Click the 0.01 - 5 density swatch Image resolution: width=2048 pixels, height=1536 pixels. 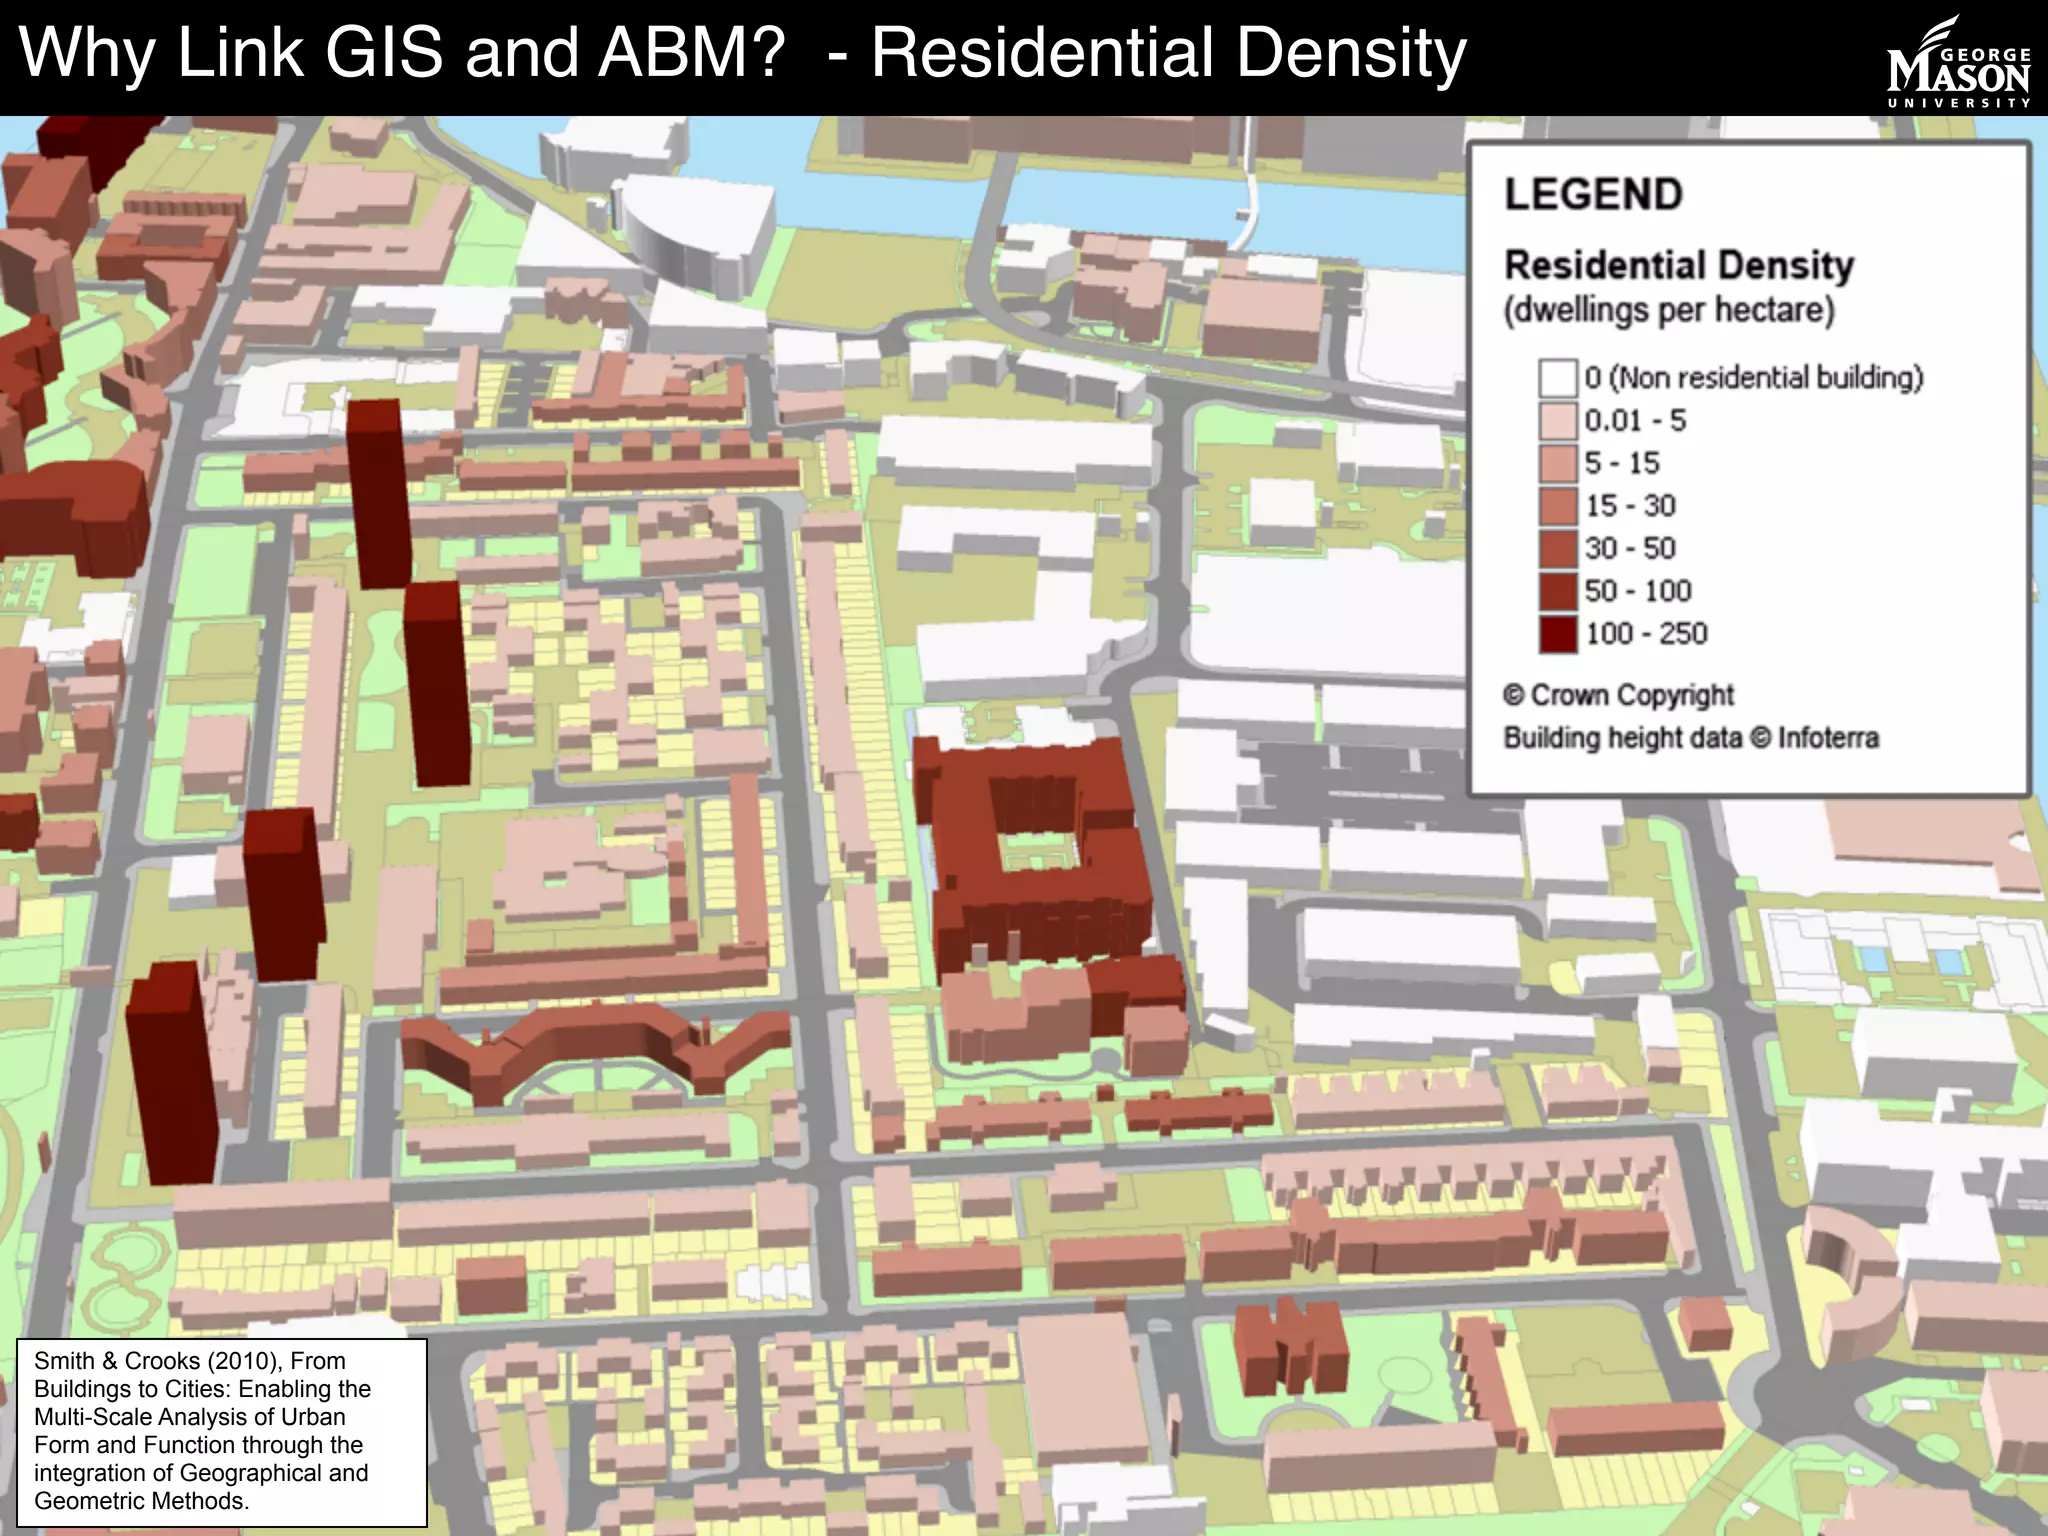(1558, 421)
